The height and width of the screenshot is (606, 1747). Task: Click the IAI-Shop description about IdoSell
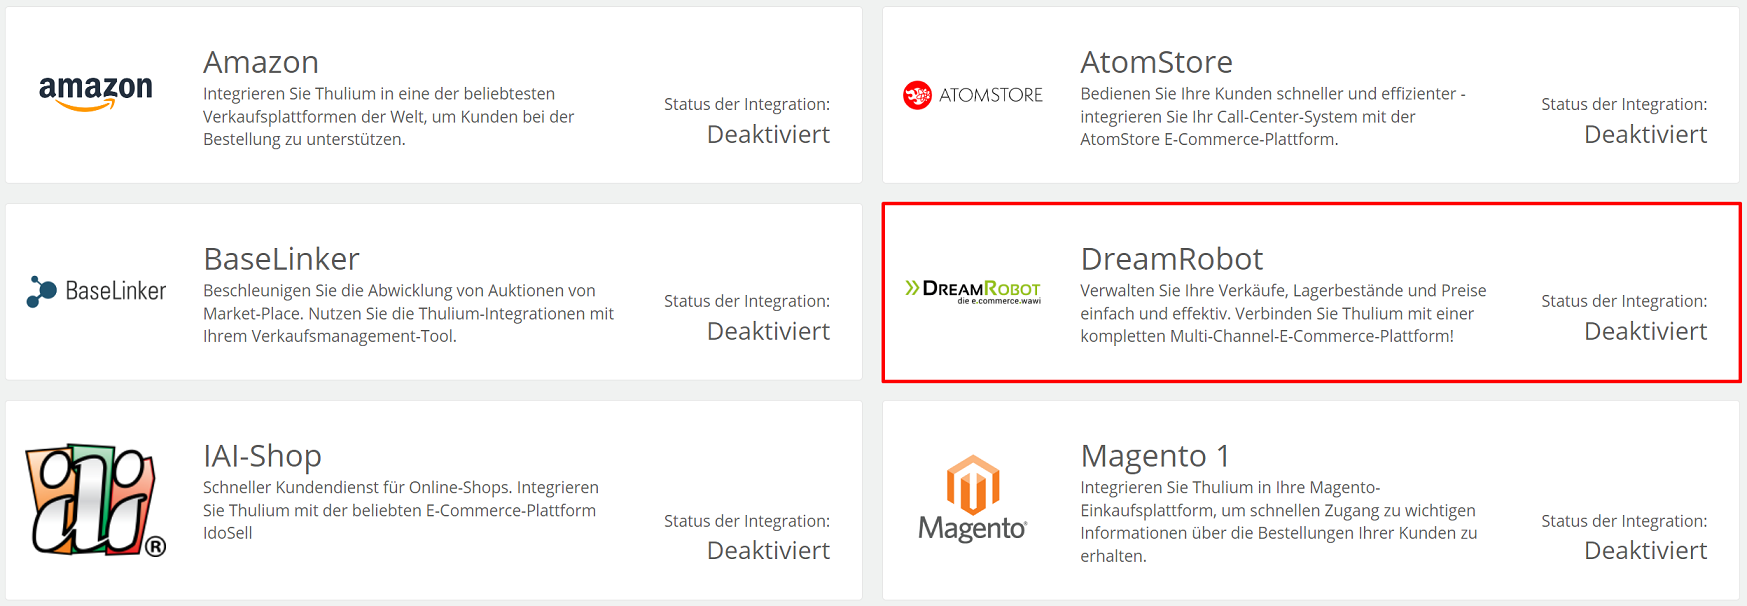click(401, 510)
